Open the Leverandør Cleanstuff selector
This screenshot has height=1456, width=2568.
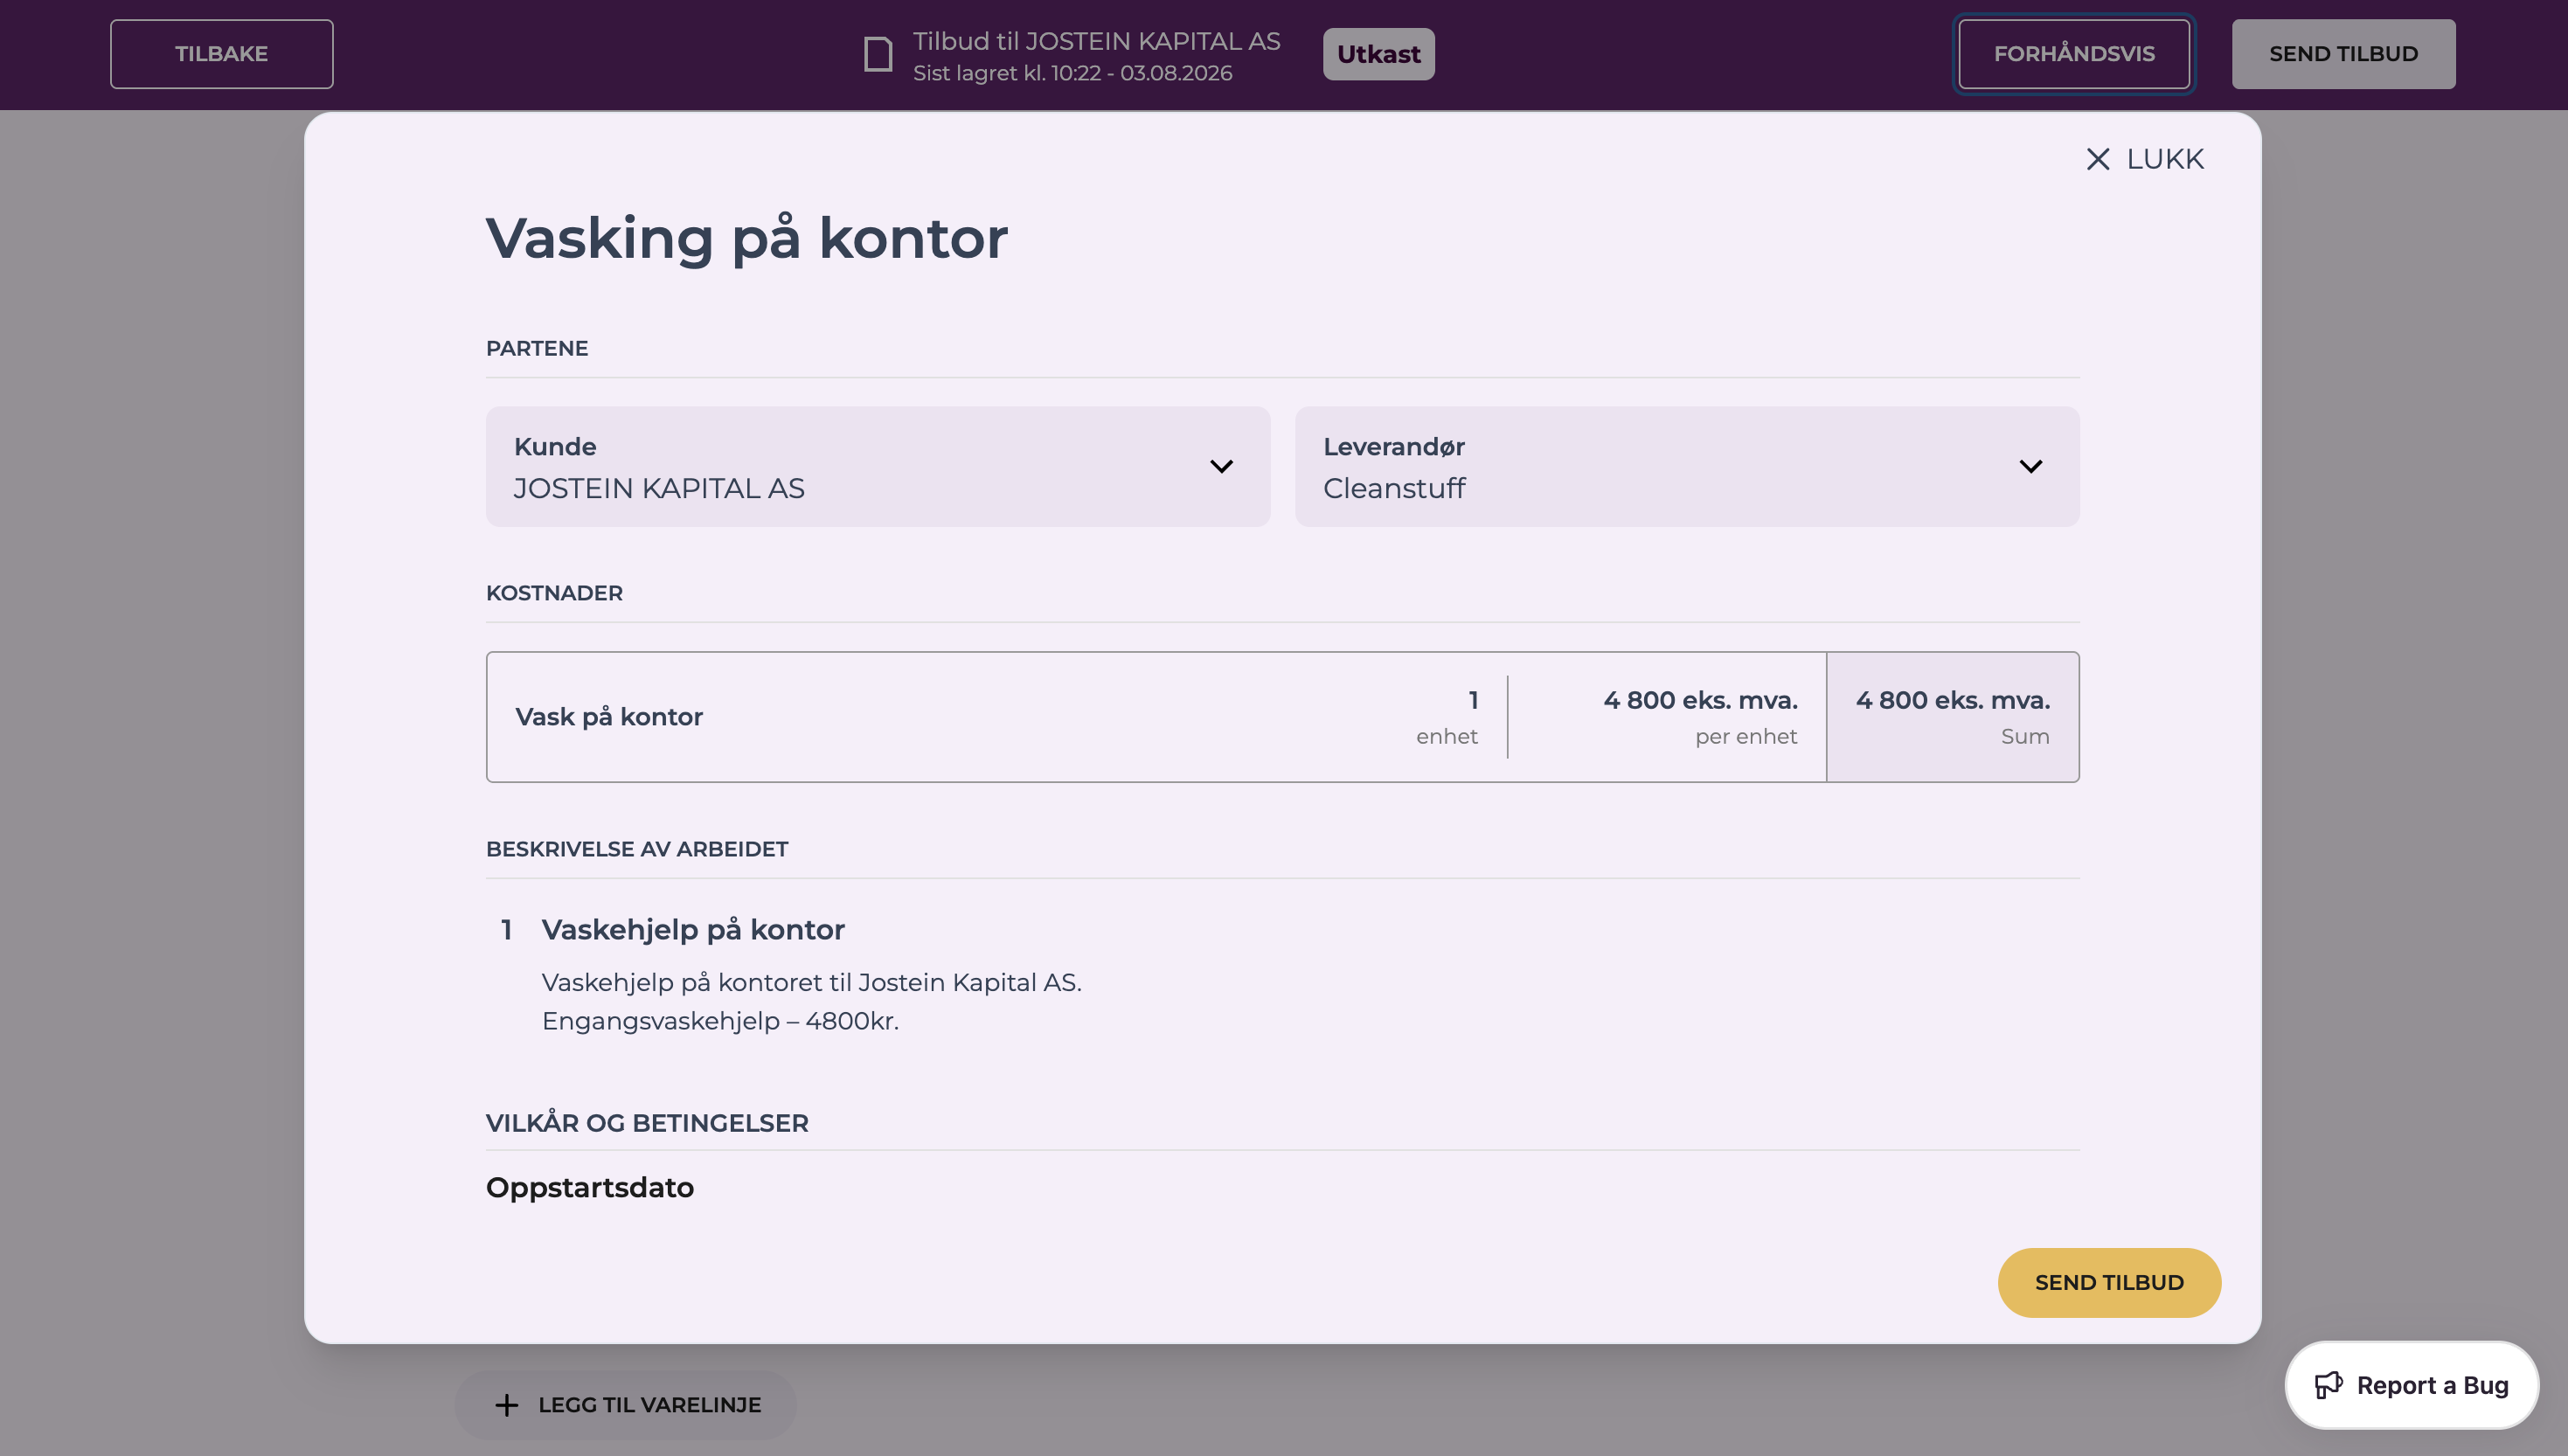pyautogui.click(x=1687, y=467)
